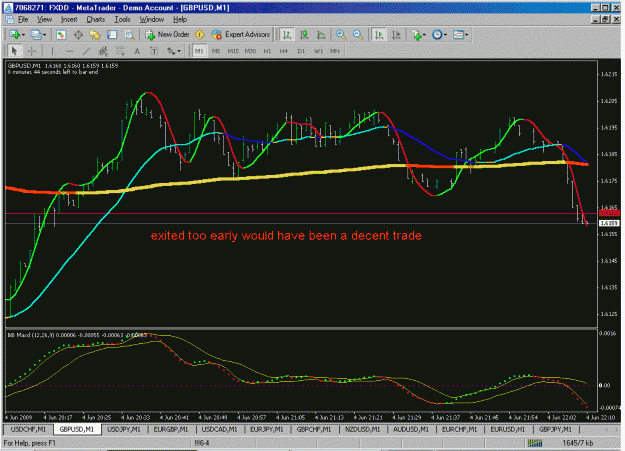Switch to the USDCHF,M1 chart tab

[28, 429]
